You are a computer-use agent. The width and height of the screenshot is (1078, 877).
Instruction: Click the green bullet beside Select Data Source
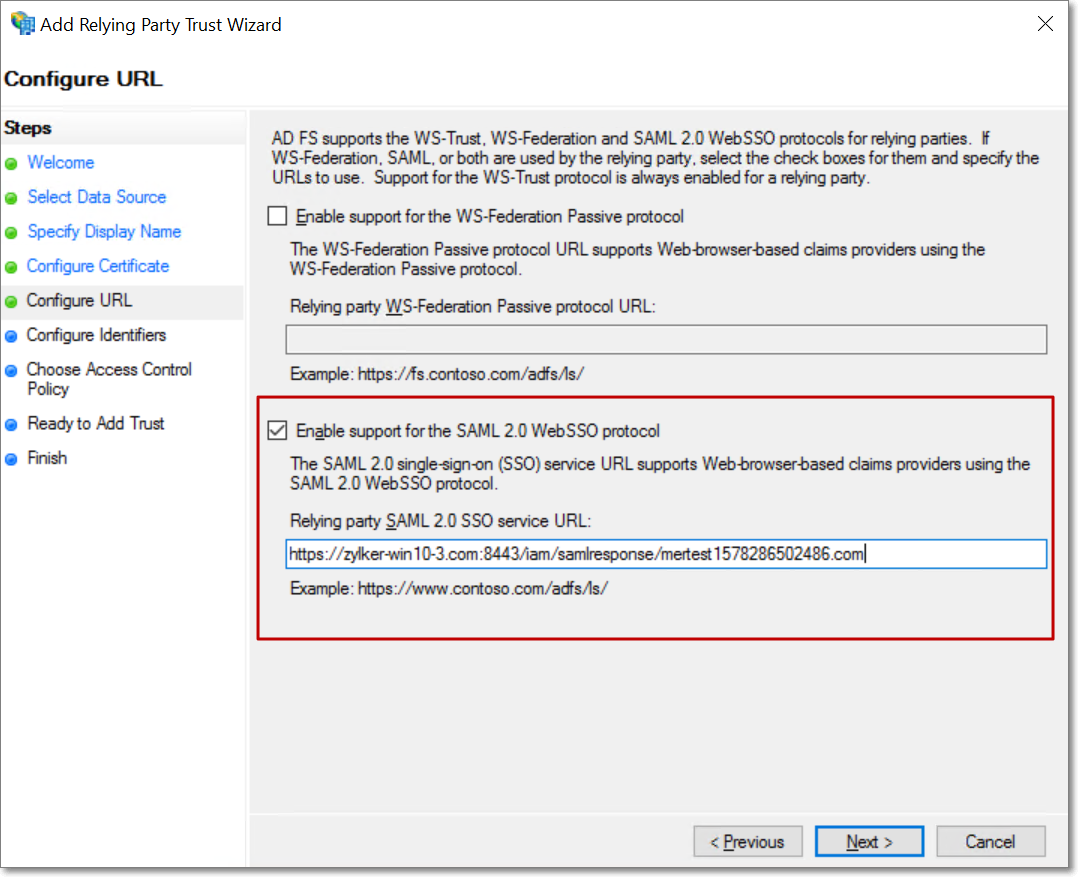(x=11, y=198)
